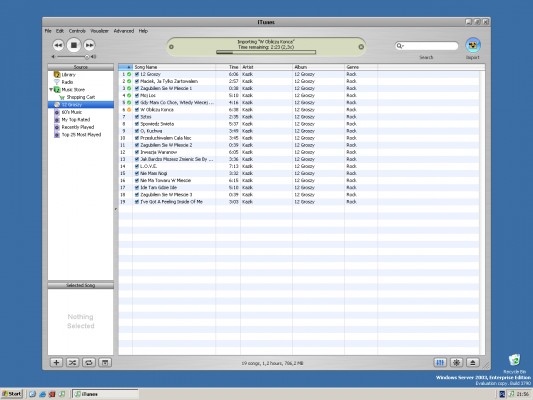Collapse the Music Store tree item

(51, 90)
